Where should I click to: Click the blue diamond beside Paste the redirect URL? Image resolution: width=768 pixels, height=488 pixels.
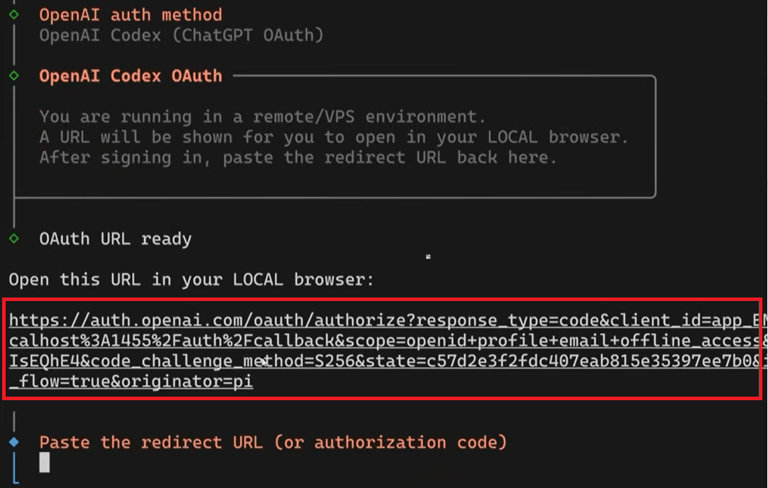(14, 441)
